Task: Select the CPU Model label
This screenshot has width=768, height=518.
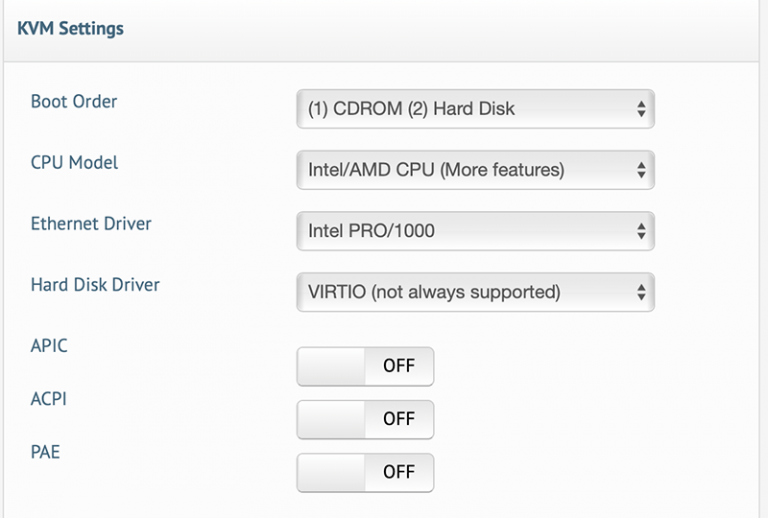Action: point(74,163)
